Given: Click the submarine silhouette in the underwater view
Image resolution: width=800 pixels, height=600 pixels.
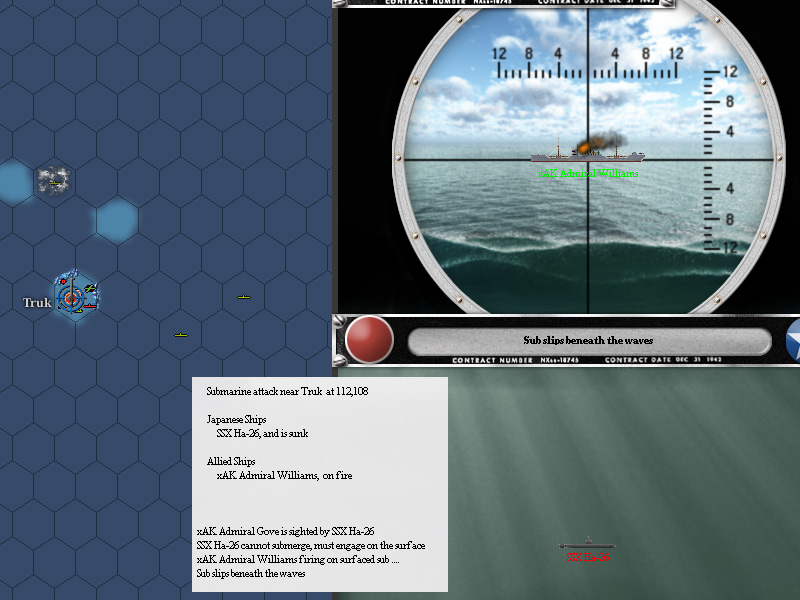Looking at the screenshot, I should 587,544.
